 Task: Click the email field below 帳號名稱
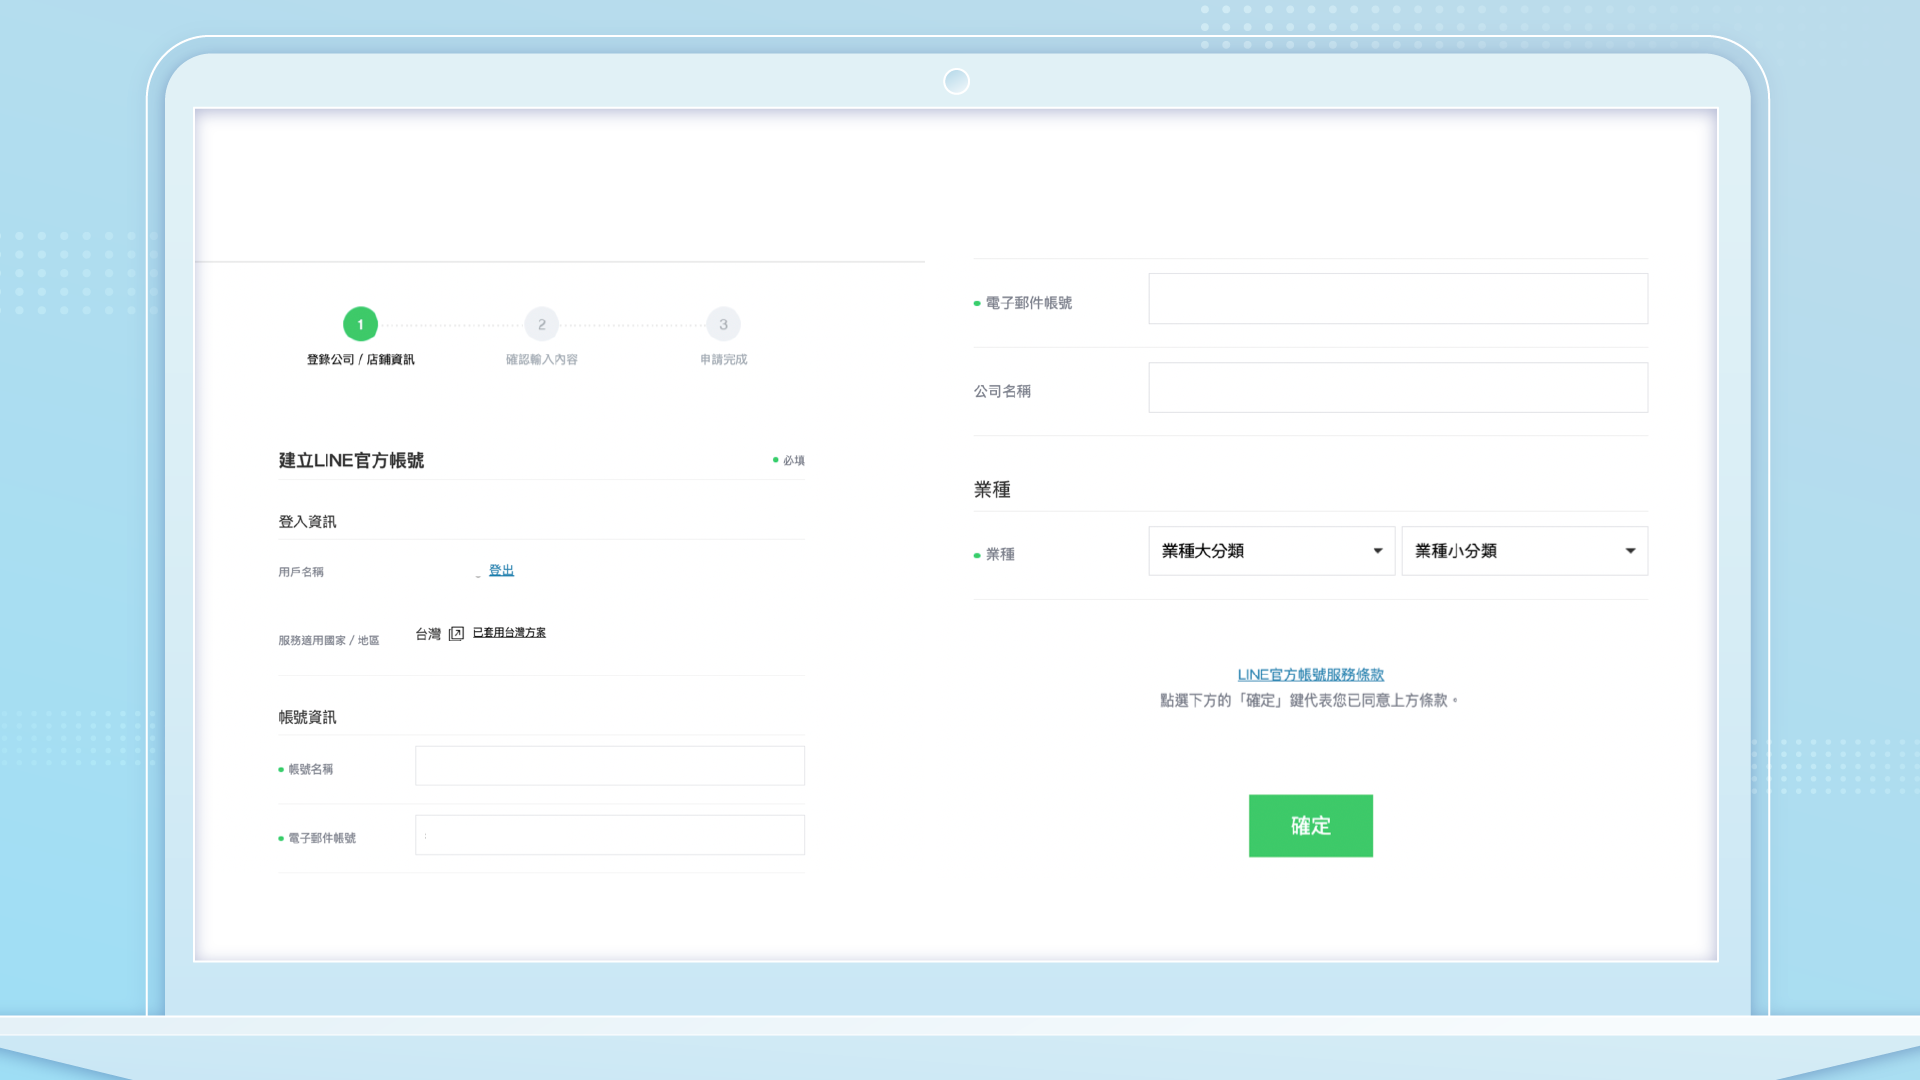pyautogui.click(x=609, y=835)
